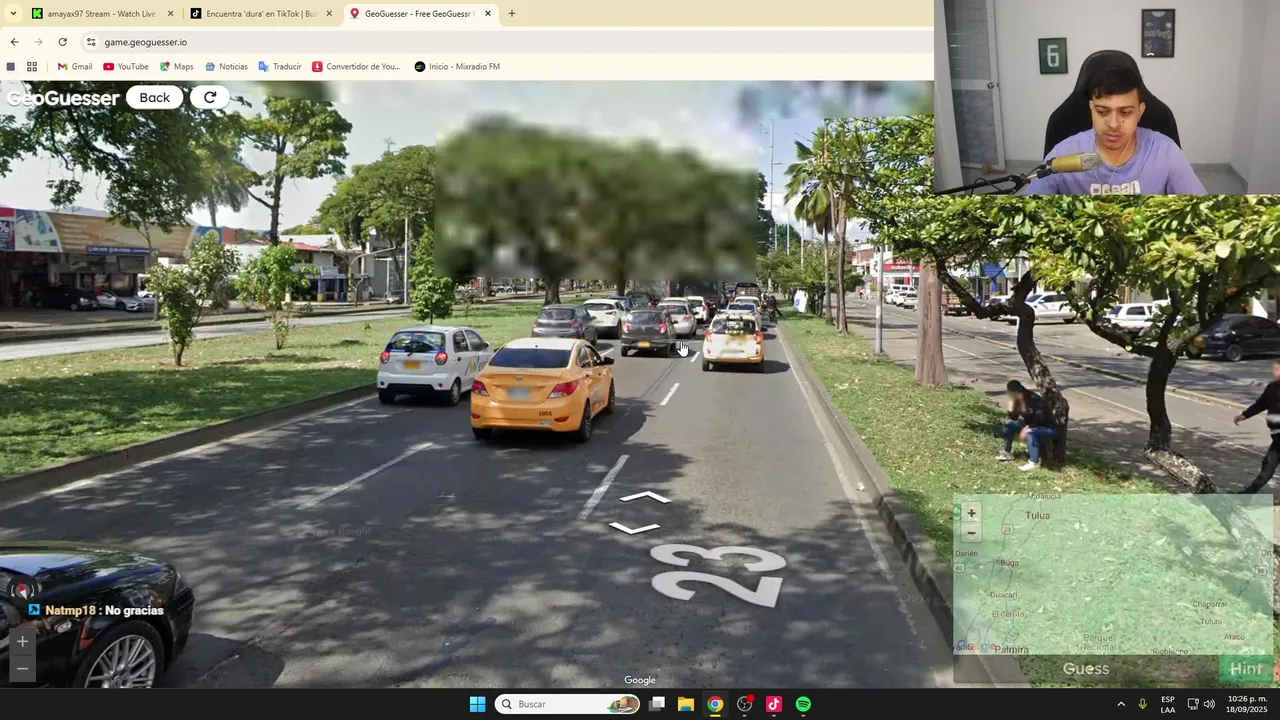Place a guess near Tulua on the map
The image size is (1280, 720).
click(x=1038, y=515)
